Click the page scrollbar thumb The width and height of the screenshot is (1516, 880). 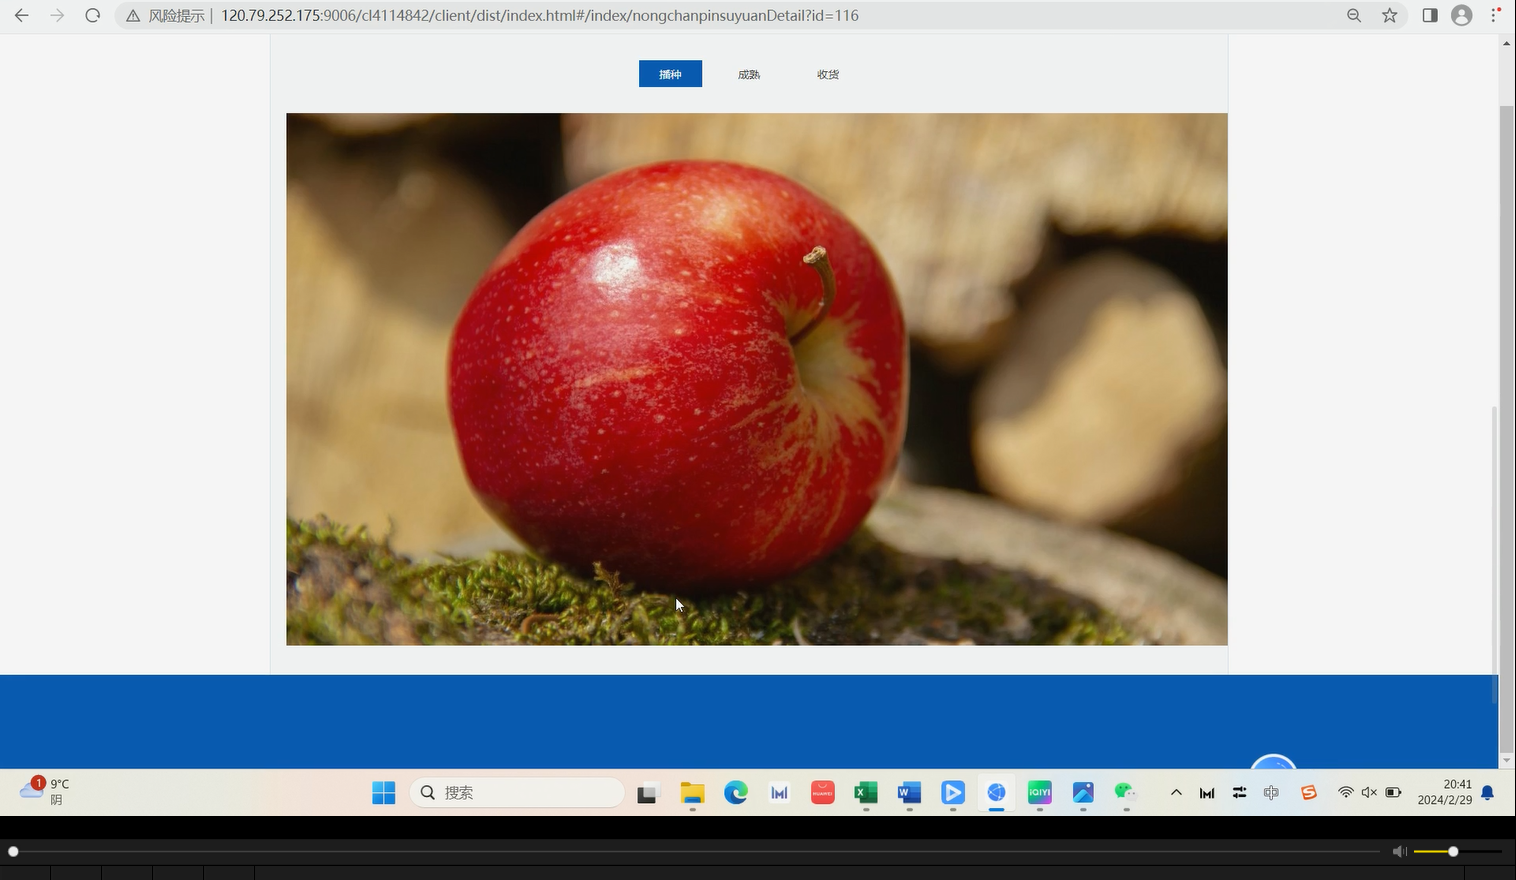point(1507,428)
